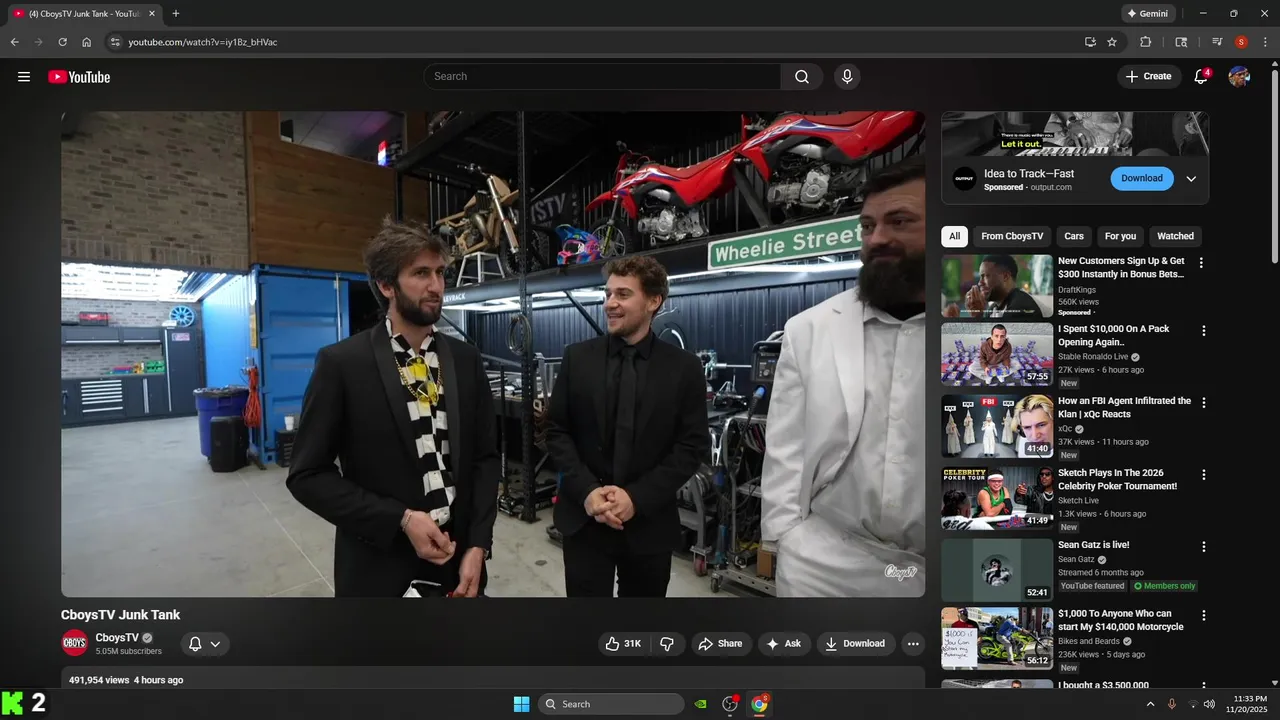
Task: Show hidden system tray icons
Action: pyautogui.click(x=1150, y=704)
